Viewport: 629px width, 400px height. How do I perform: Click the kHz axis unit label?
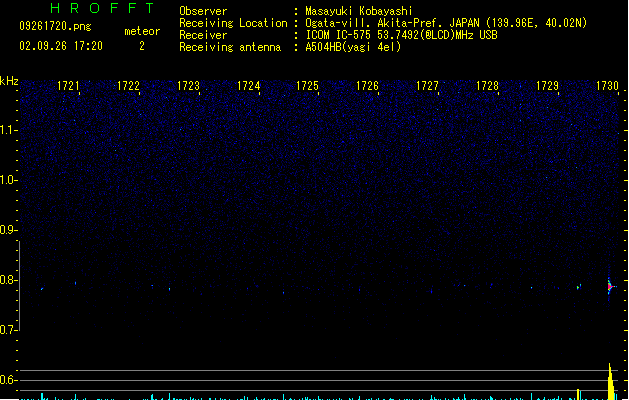[x=9, y=81]
